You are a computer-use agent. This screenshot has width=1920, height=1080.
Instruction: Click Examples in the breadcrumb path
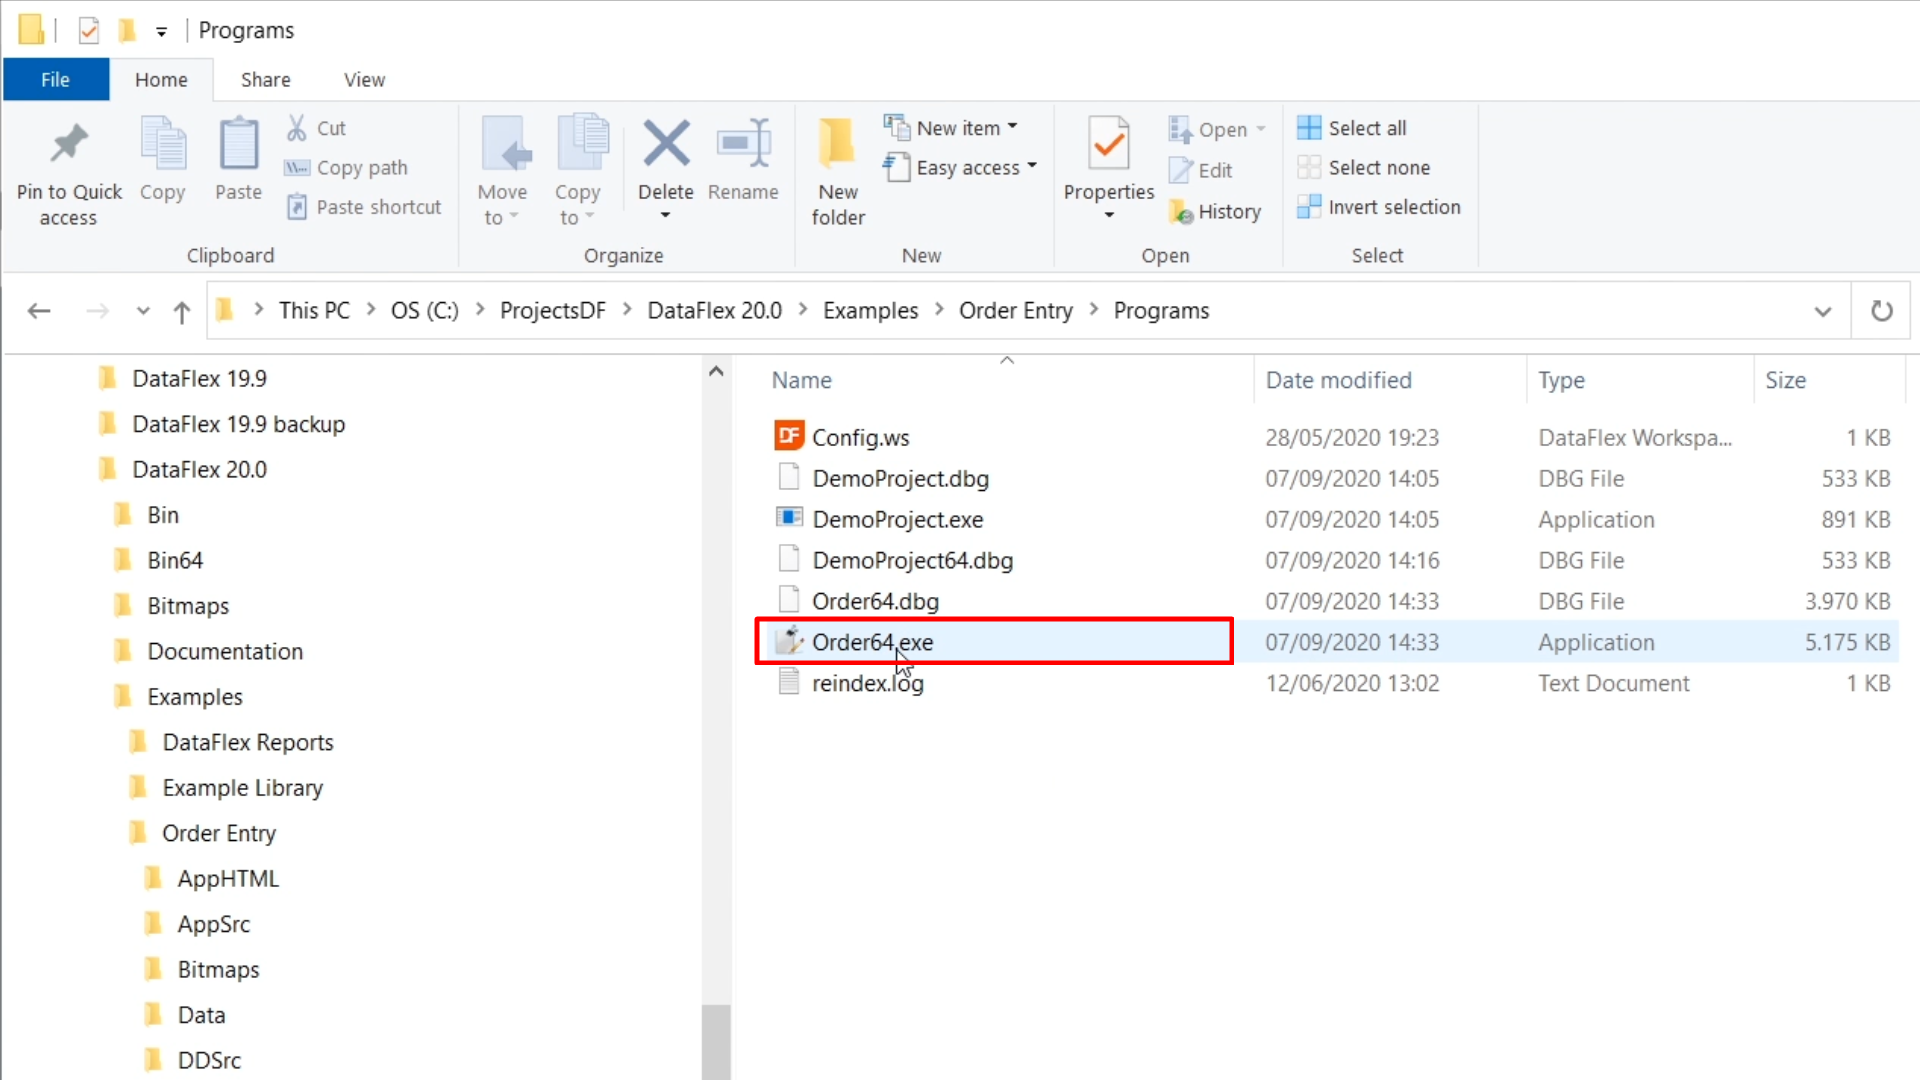click(869, 311)
